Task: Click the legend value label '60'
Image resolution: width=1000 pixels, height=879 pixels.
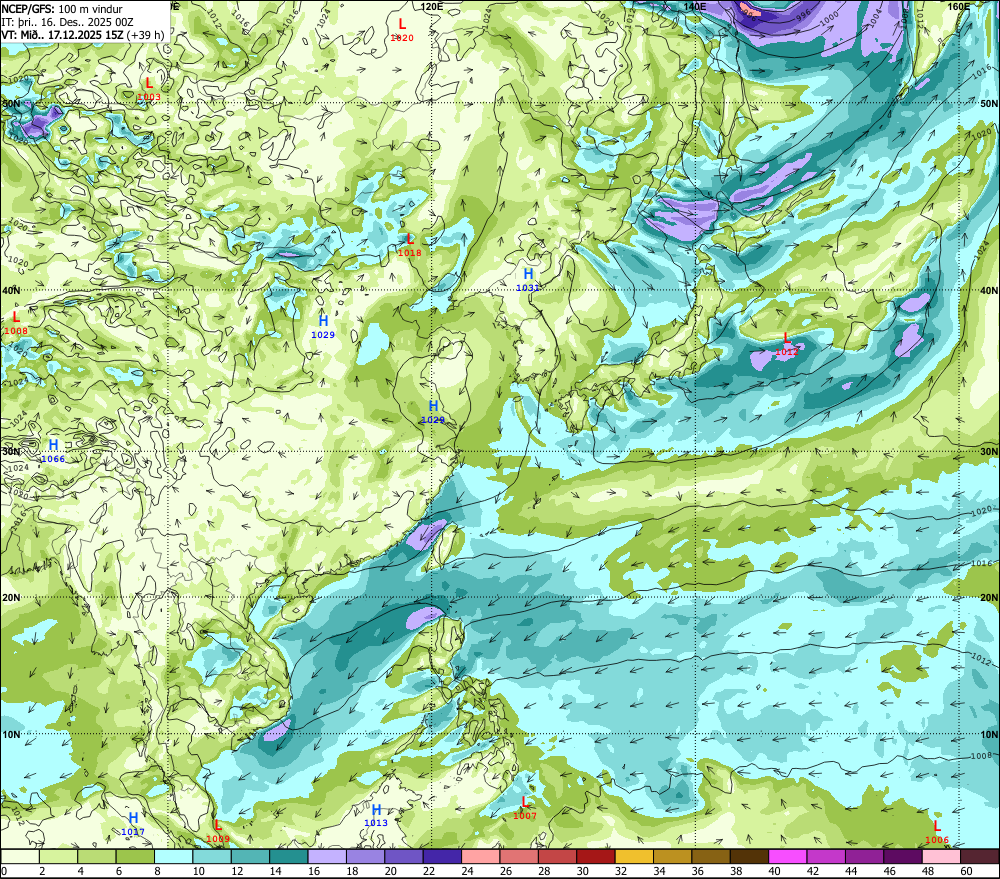Action: [966, 871]
